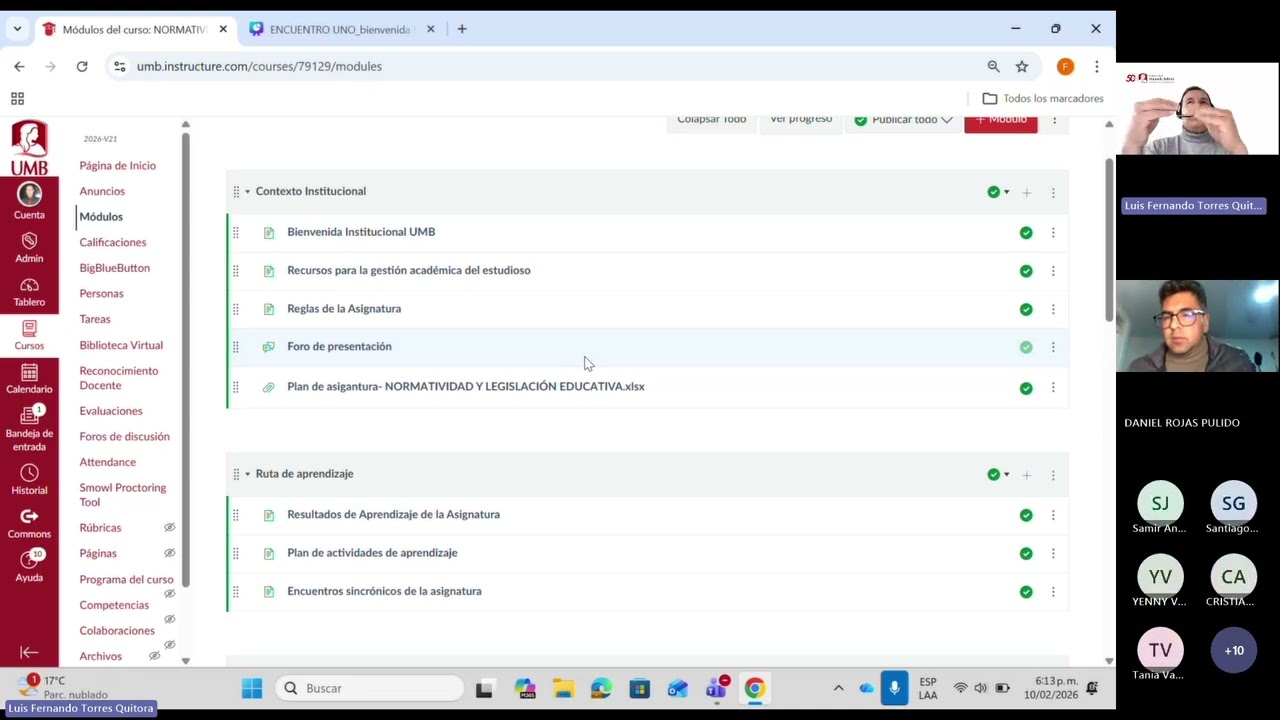Open the Cursos global navigation icon
This screenshot has height=720, width=1280.
click(29, 328)
